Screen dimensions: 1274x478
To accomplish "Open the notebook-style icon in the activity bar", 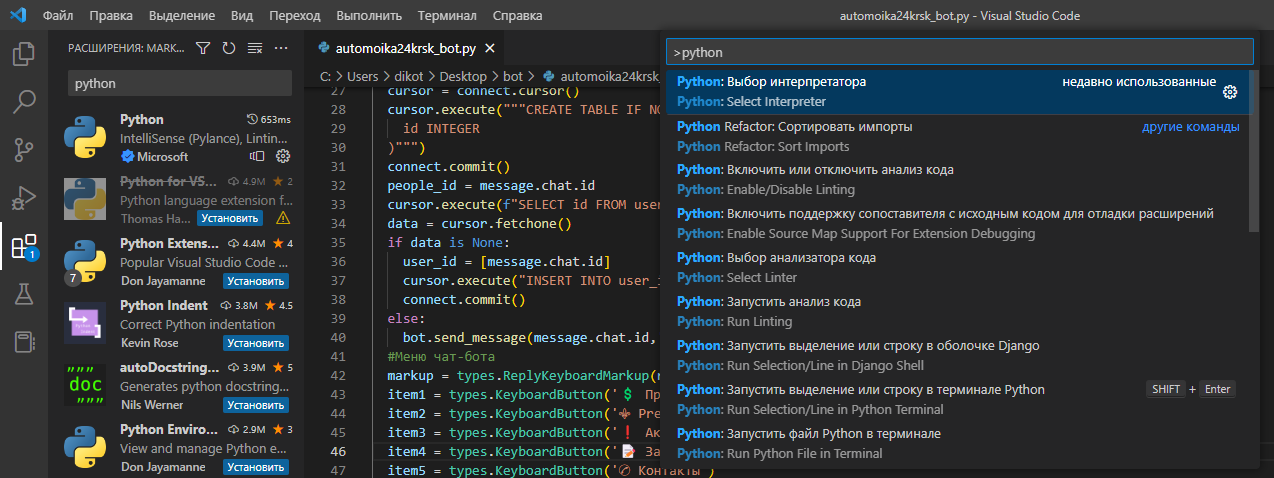I will (24, 343).
